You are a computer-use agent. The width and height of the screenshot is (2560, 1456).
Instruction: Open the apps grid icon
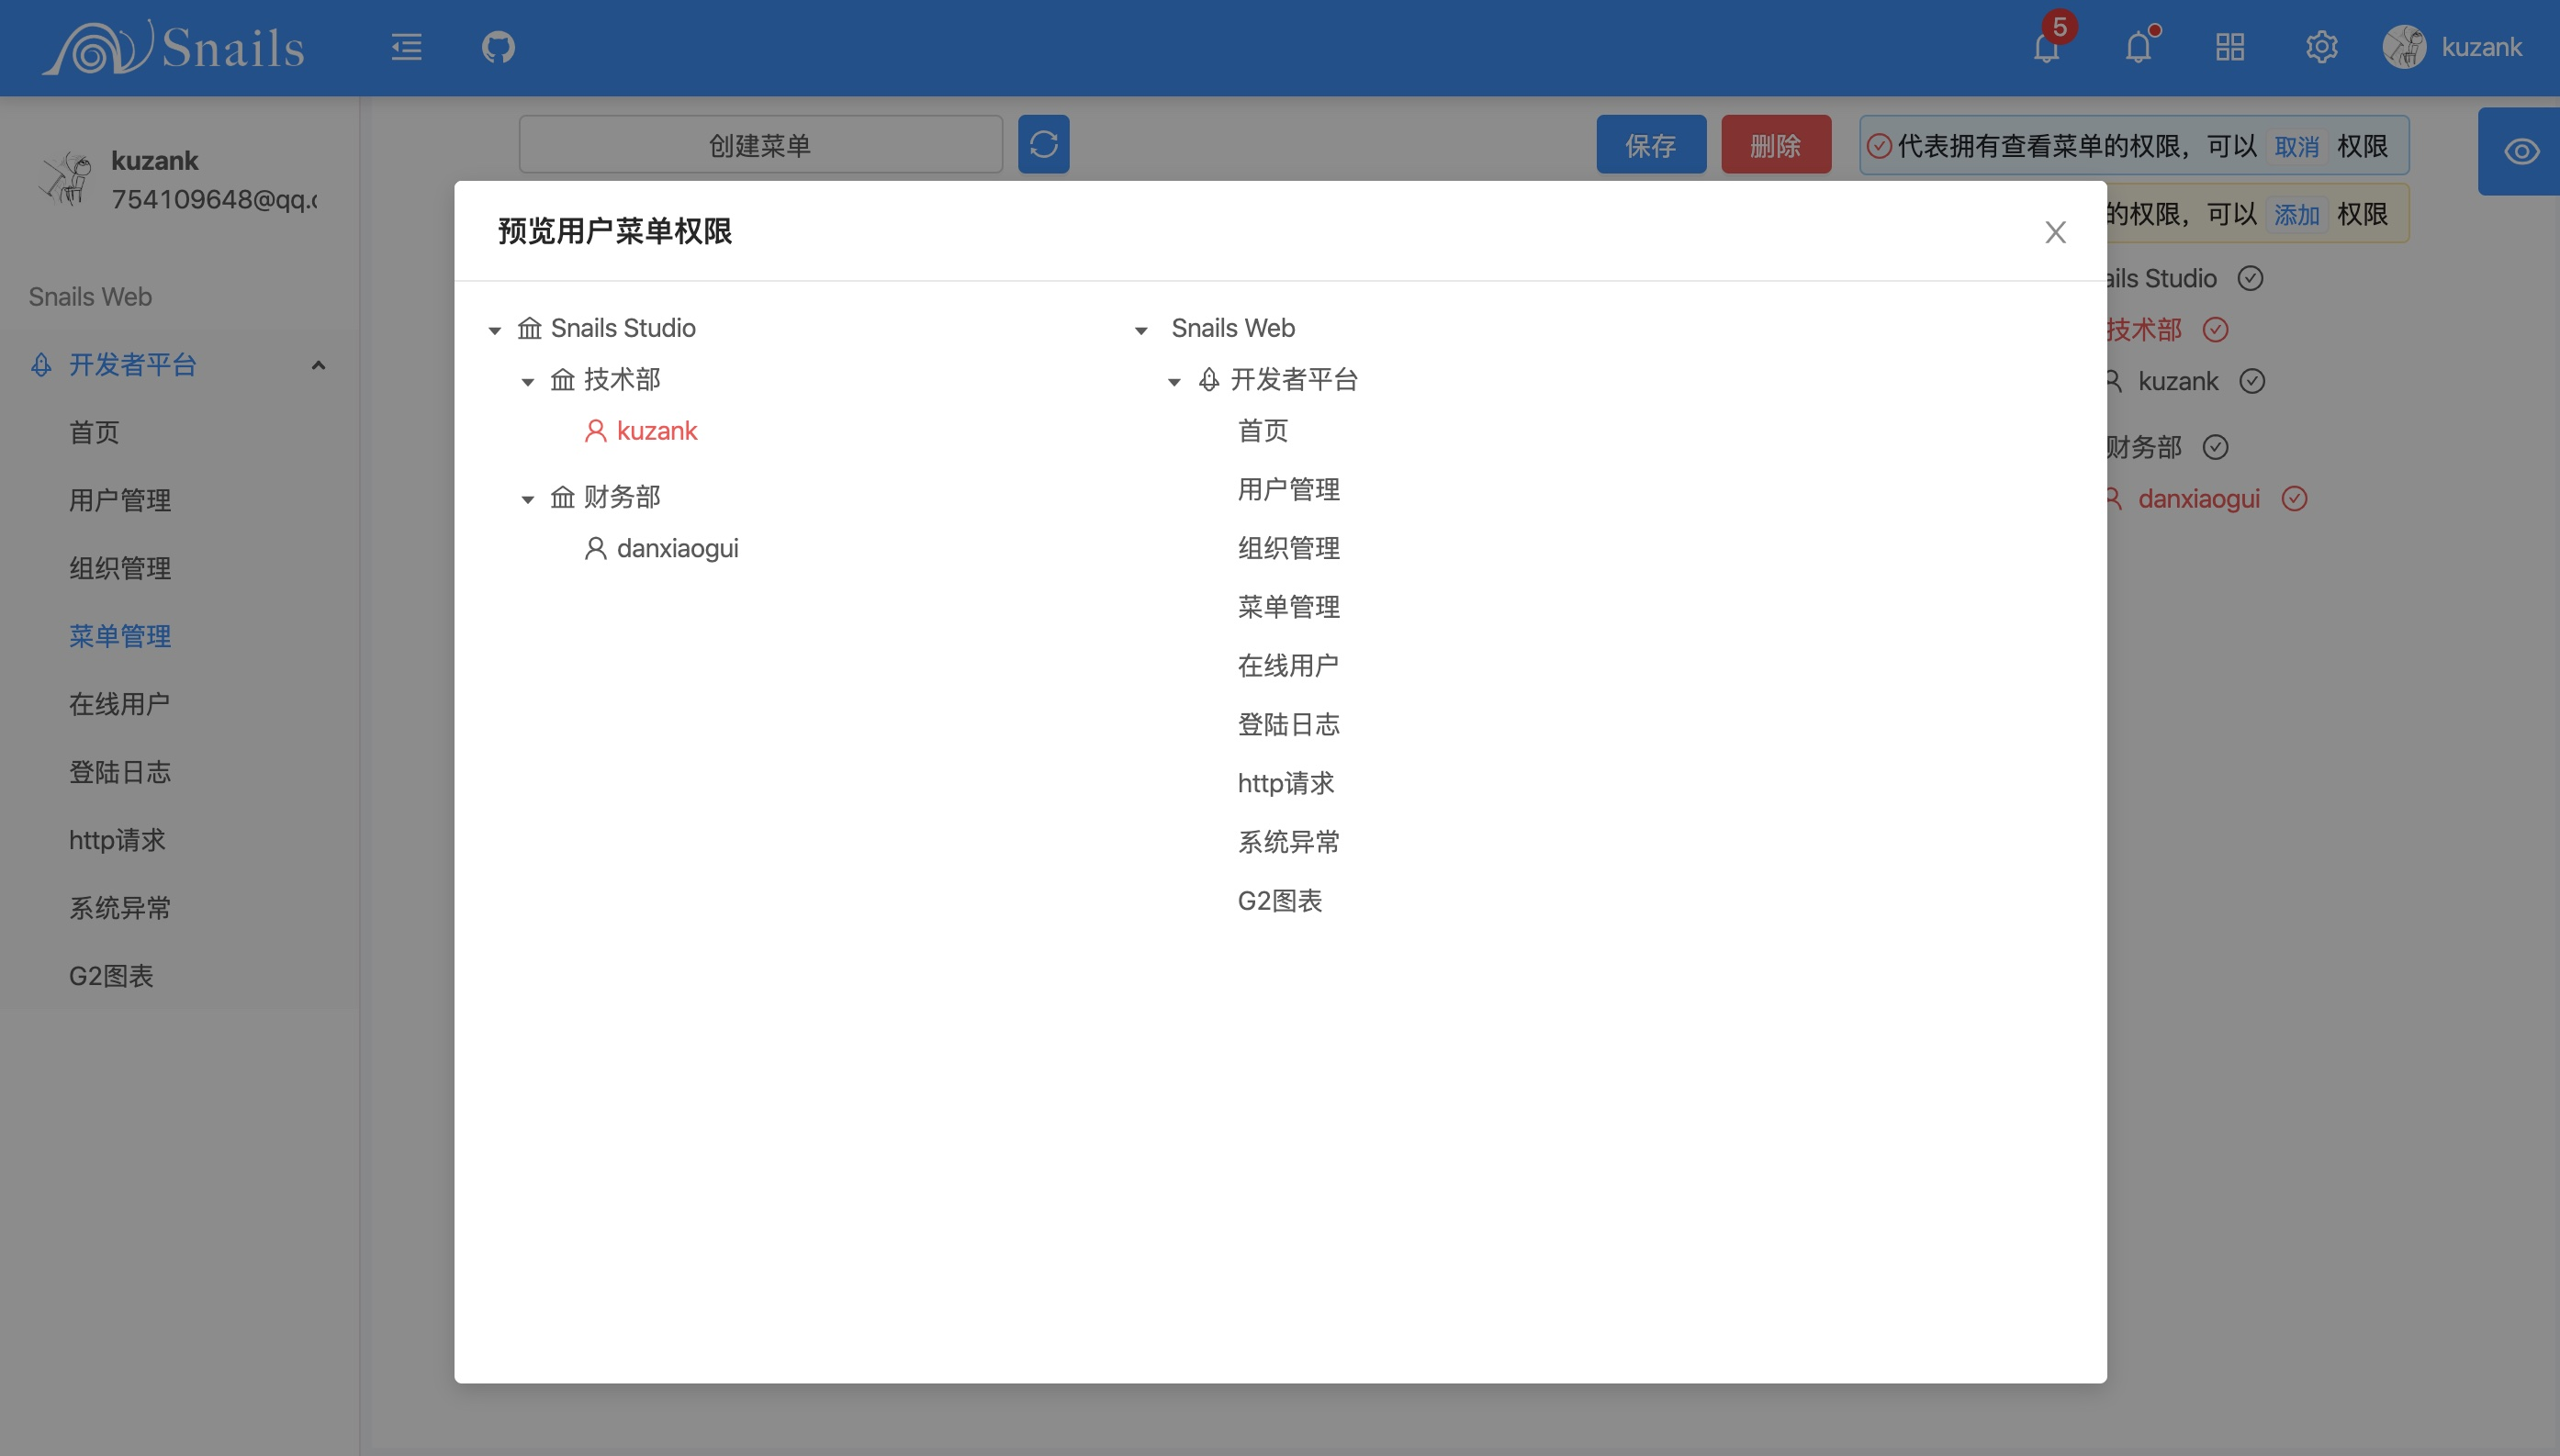(x=2230, y=47)
